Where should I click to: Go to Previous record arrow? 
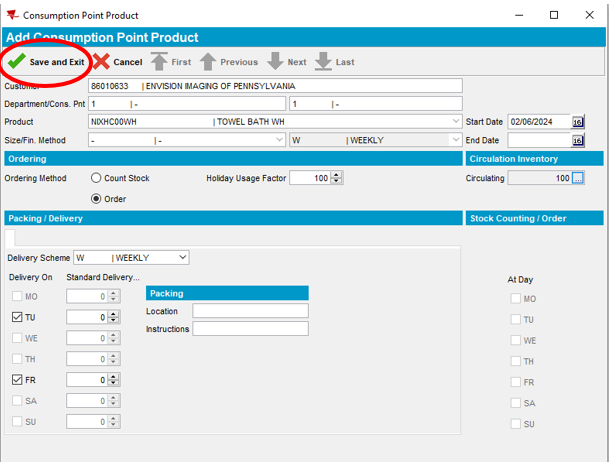tap(208, 62)
